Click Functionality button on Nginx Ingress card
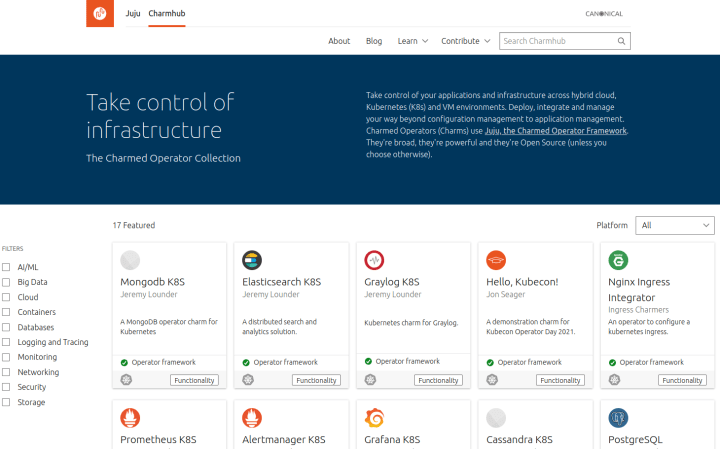 pos(682,380)
